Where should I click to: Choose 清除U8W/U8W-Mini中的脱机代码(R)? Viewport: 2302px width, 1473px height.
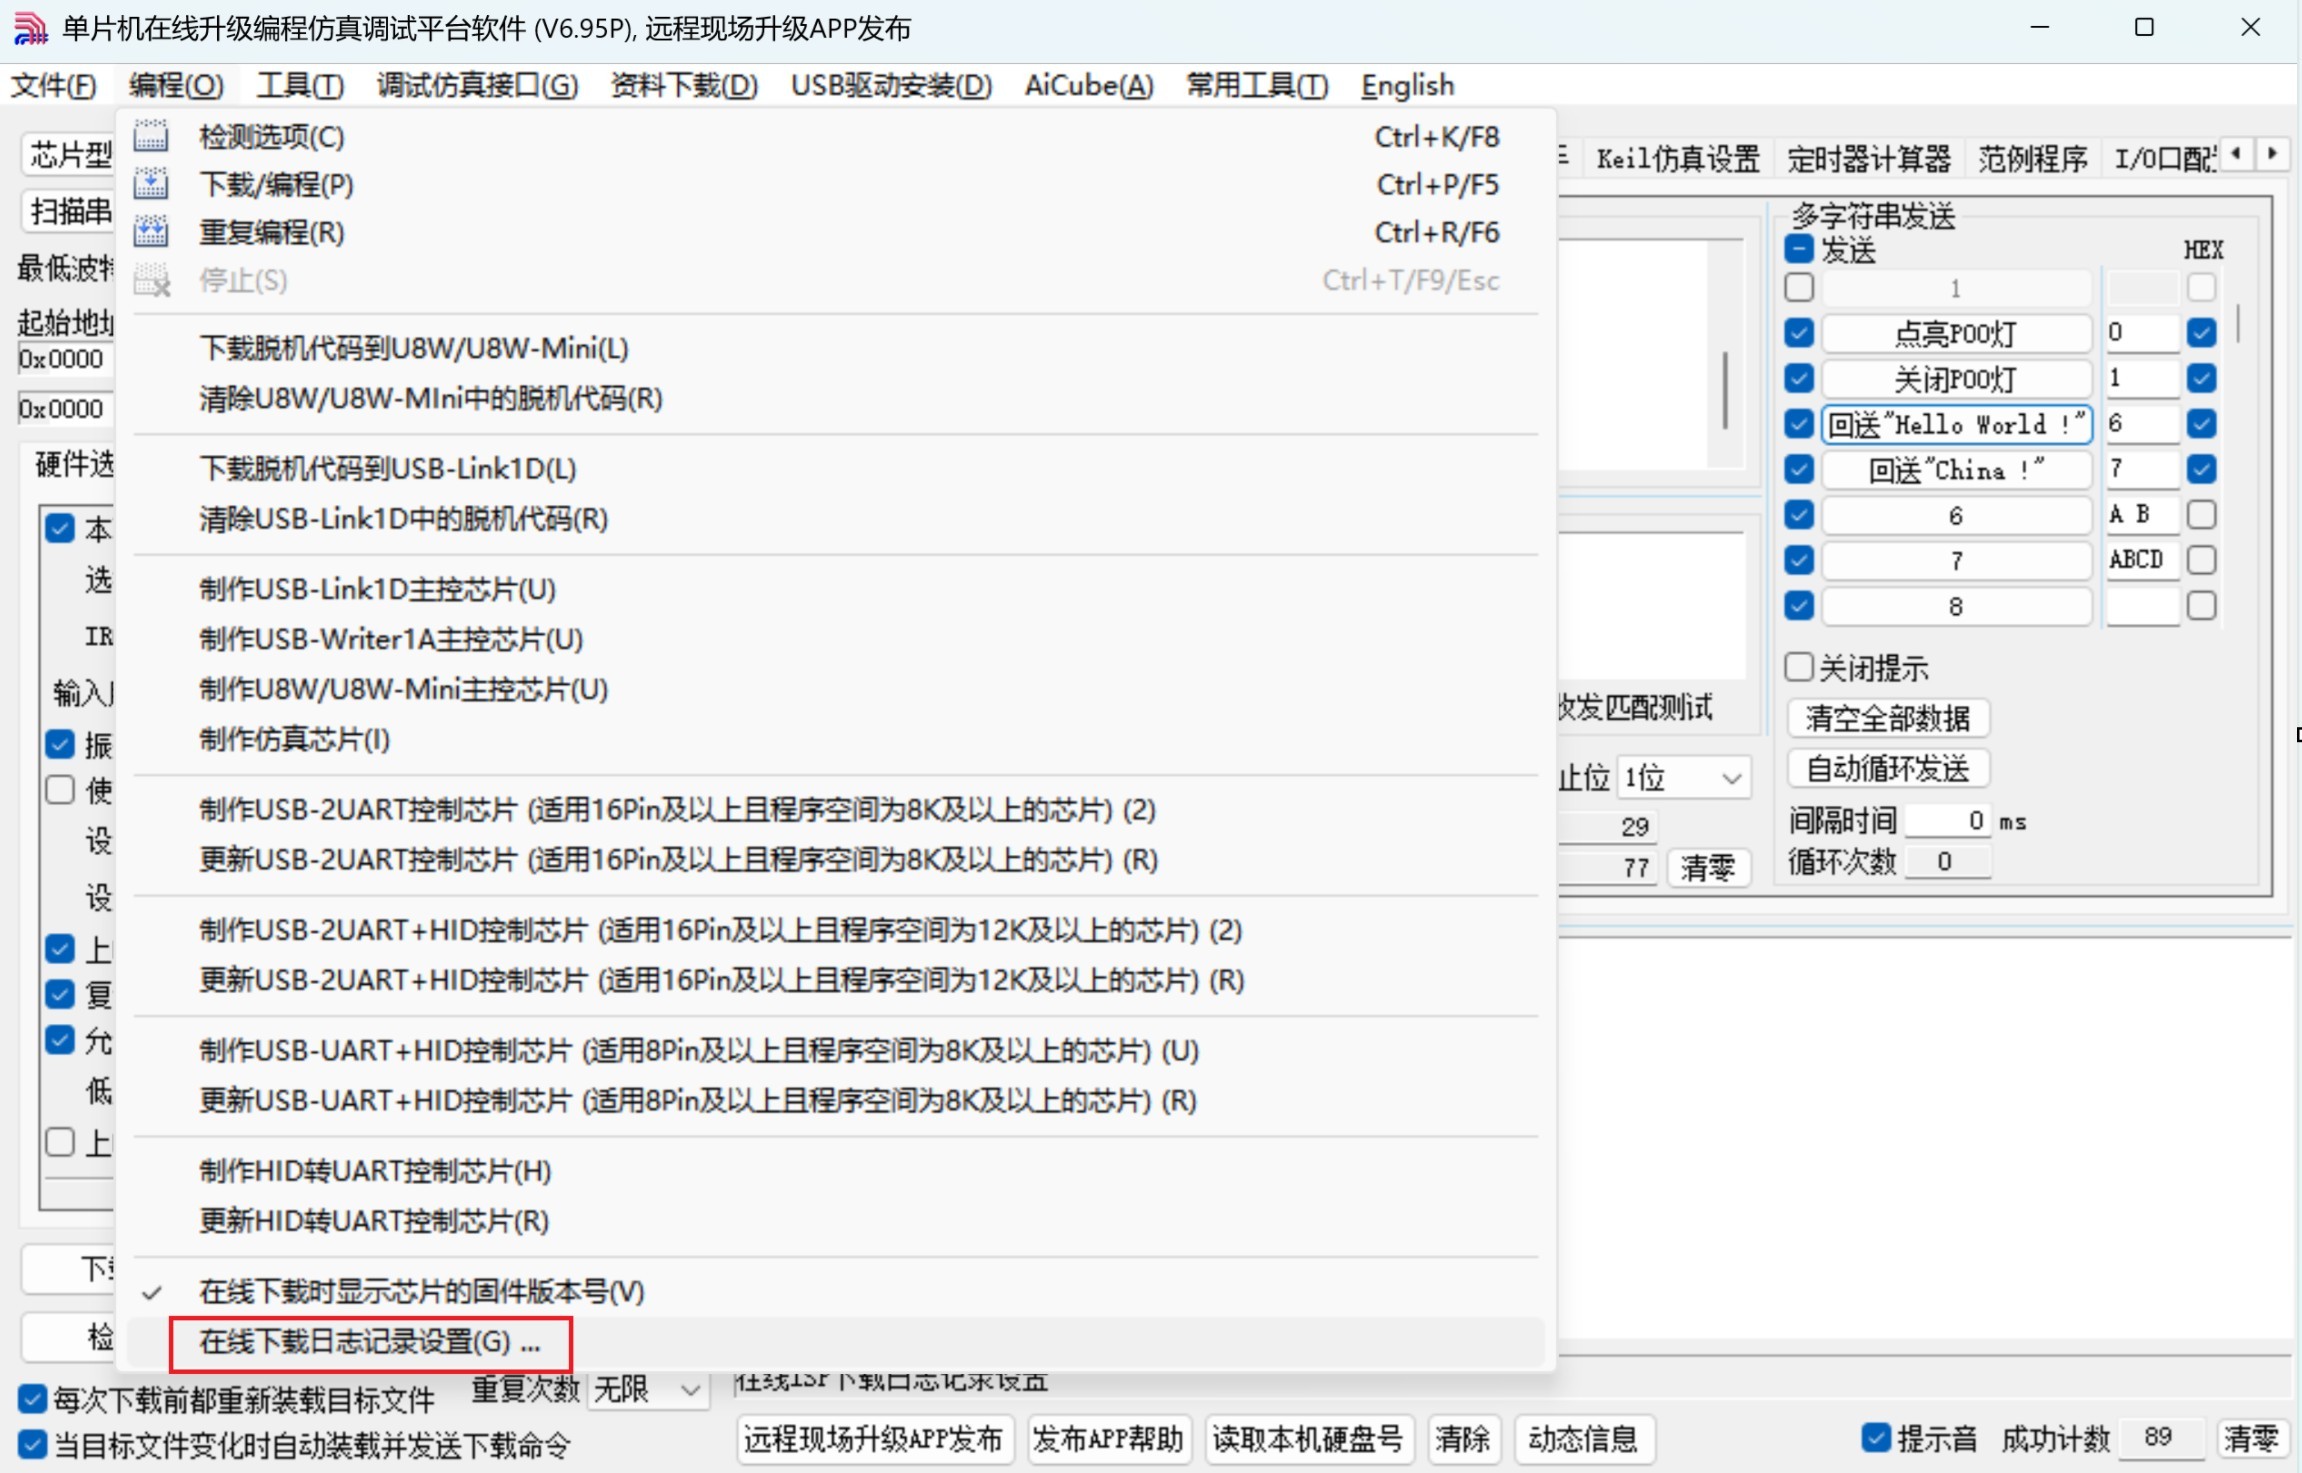tap(835, 399)
